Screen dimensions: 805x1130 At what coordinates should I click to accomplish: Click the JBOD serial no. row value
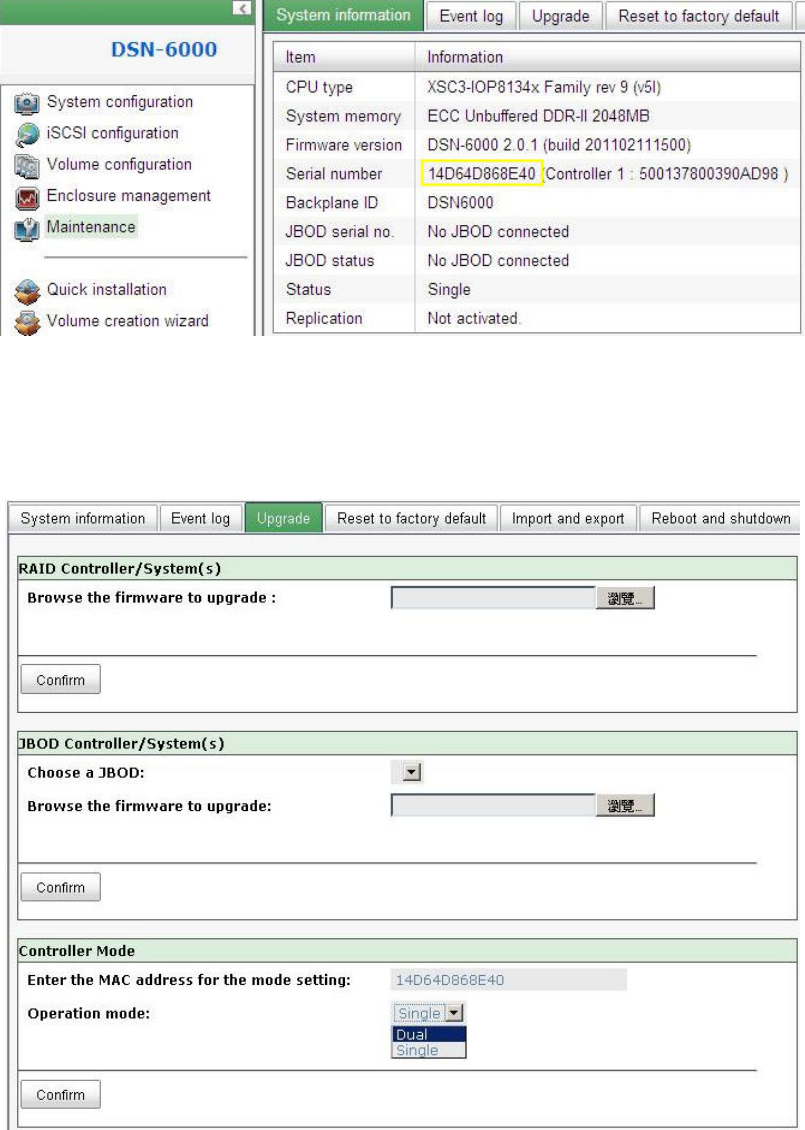(498, 231)
